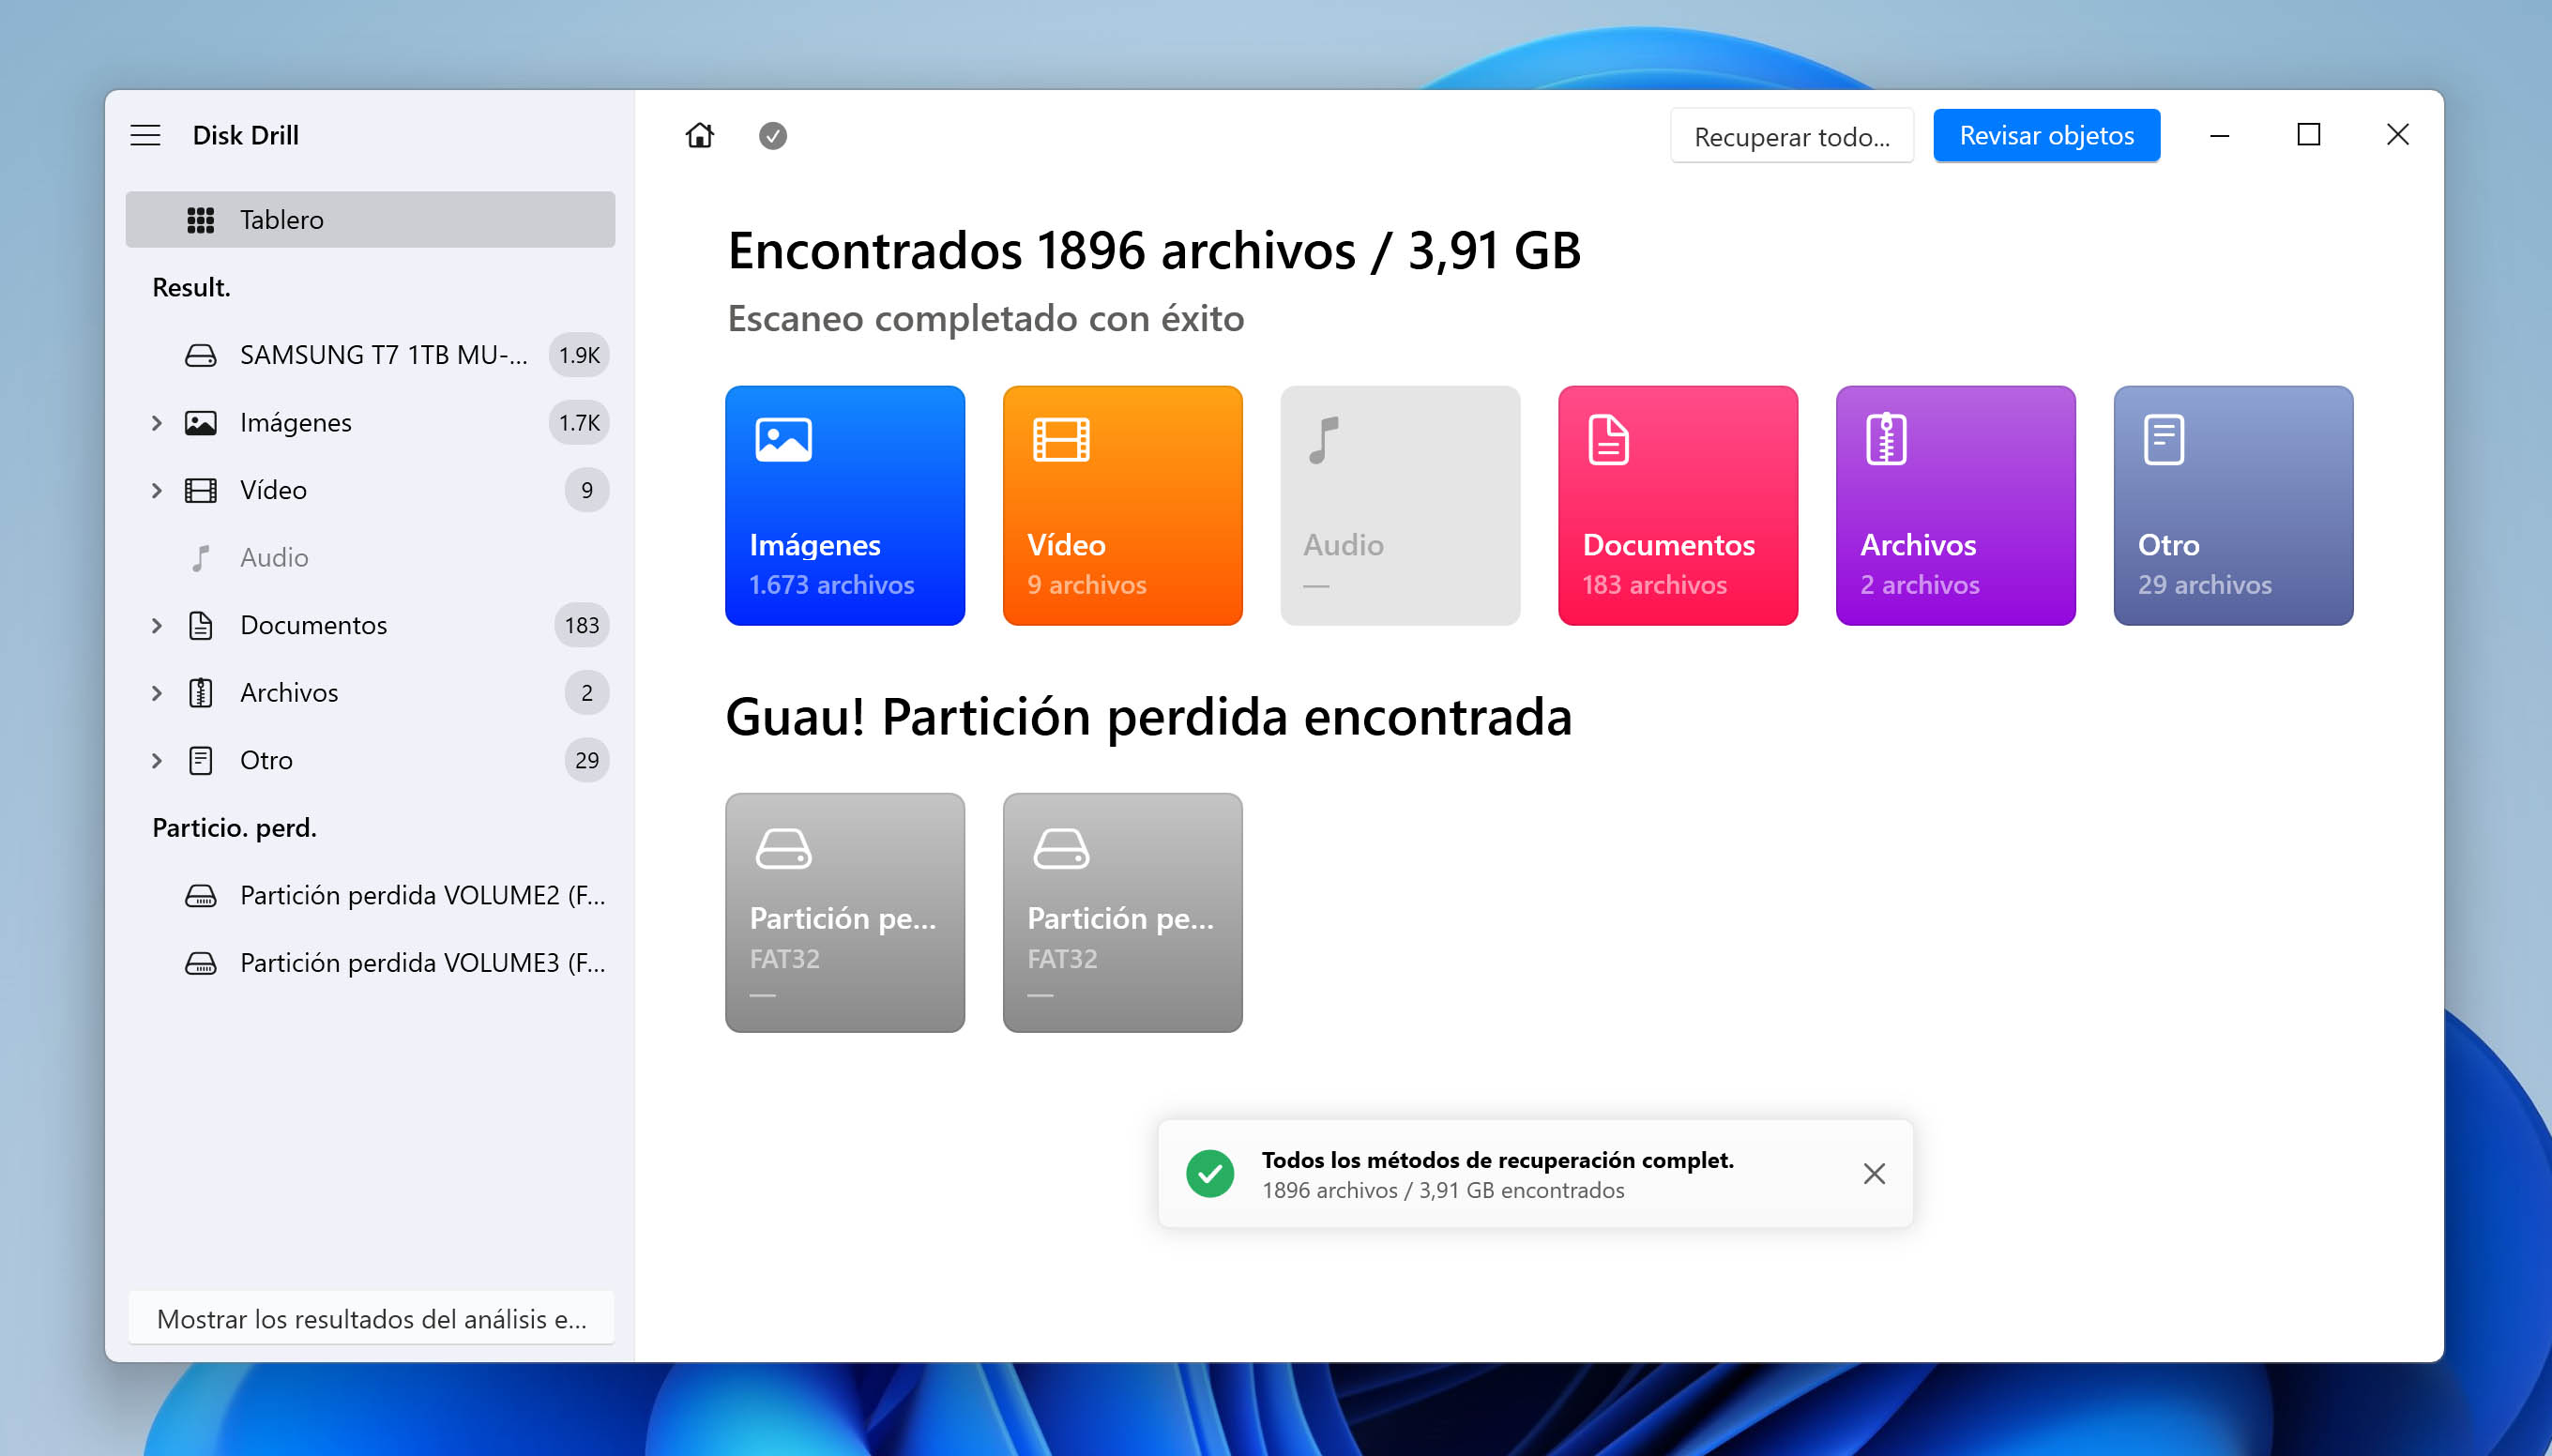Open the Vídeo 9 archivos card
Image resolution: width=2552 pixels, height=1456 pixels.
pyautogui.click(x=1123, y=506)
